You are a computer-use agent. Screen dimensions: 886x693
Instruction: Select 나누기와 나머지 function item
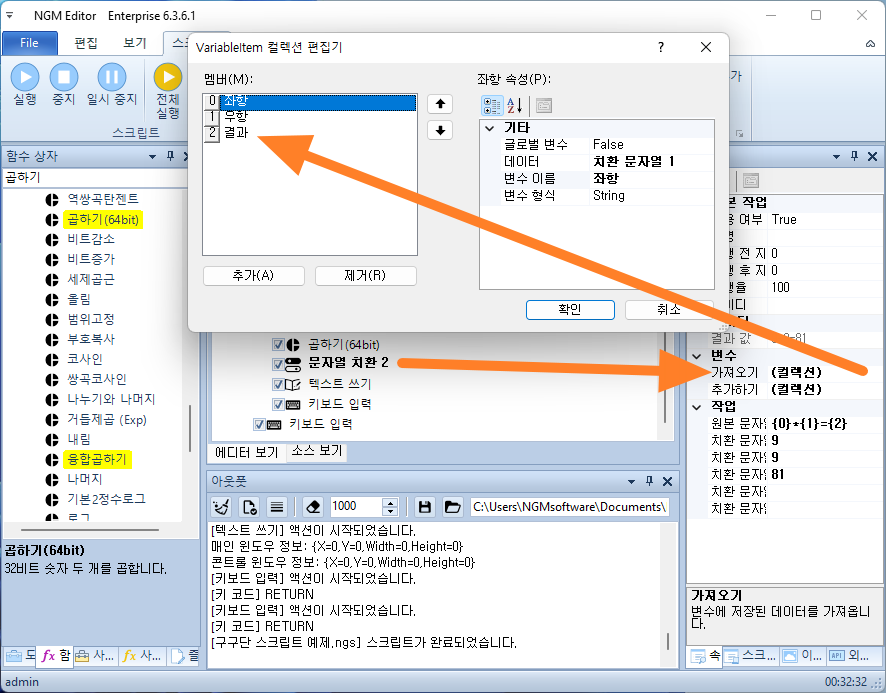tap(111, 399)
